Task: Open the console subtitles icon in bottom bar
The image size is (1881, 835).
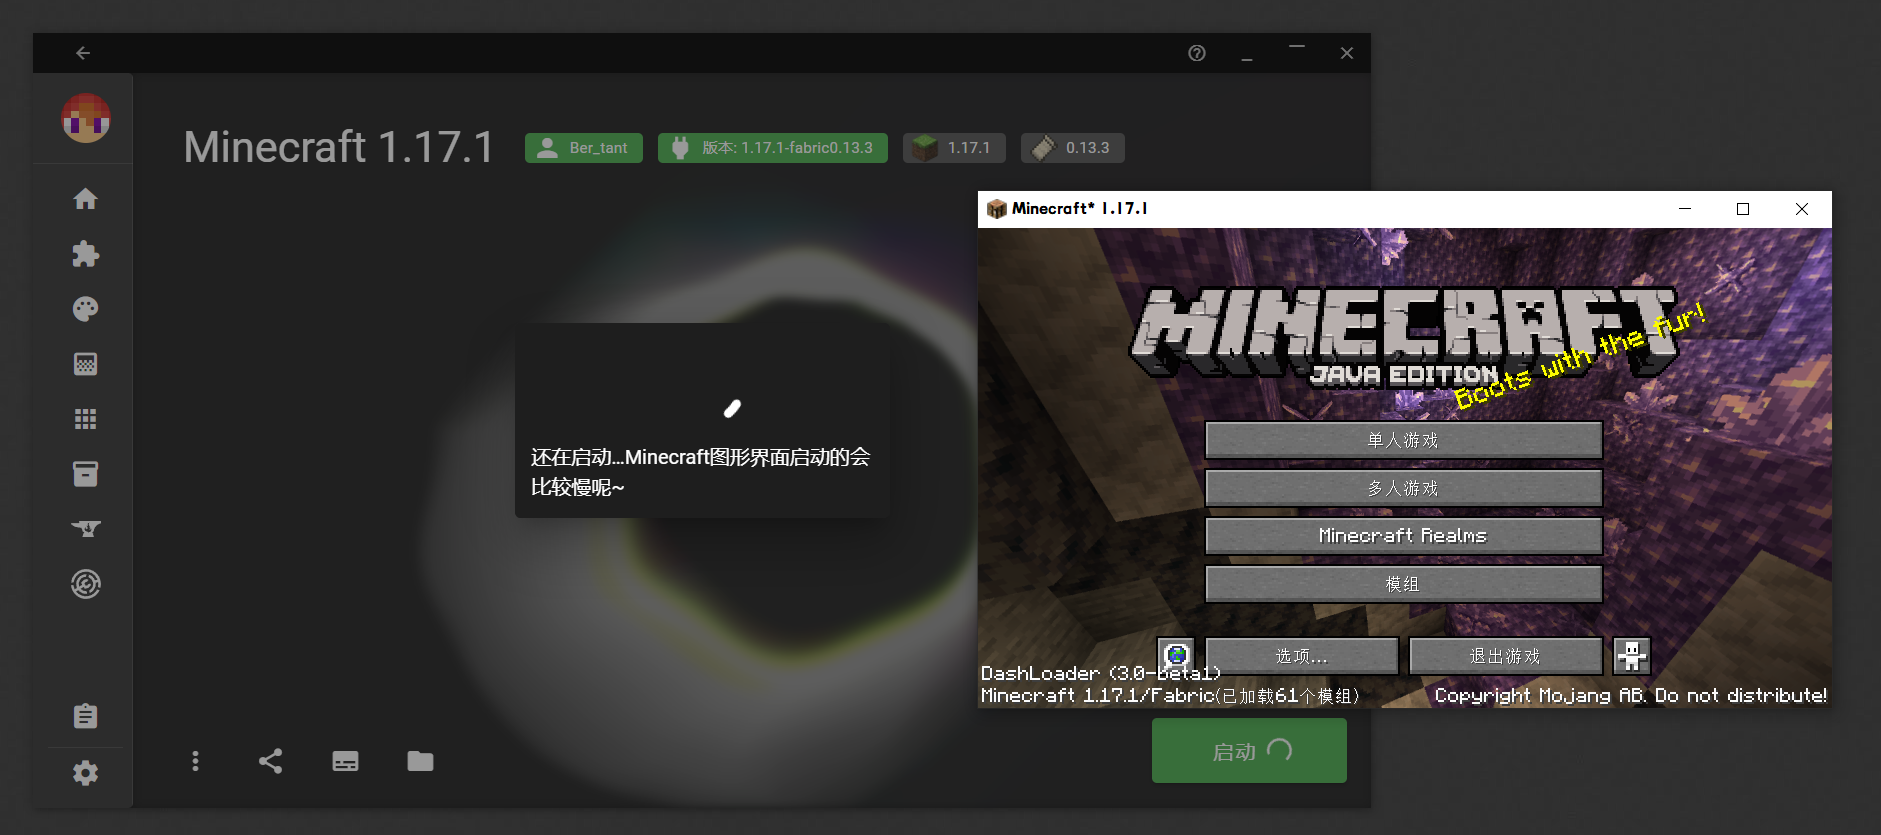Action: point(345,761)
